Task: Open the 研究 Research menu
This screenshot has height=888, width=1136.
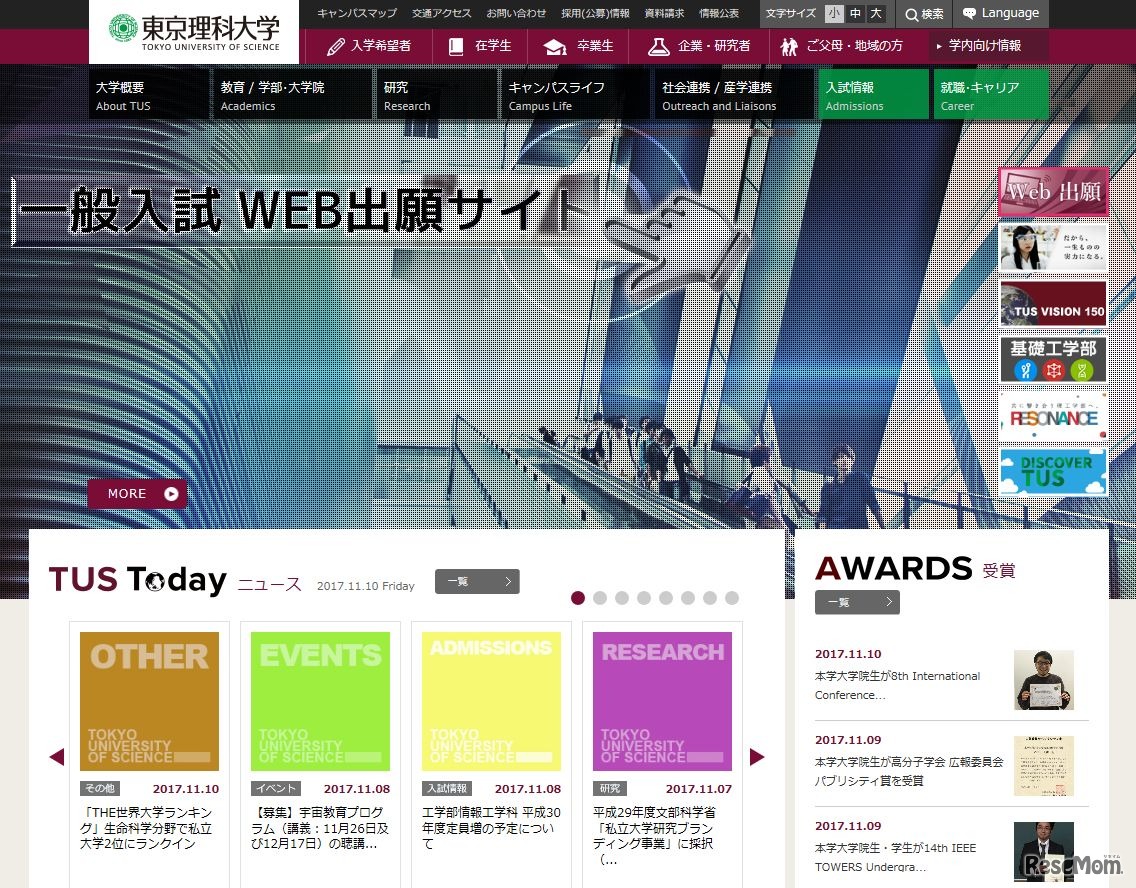Action: click(x=436, y=94)
